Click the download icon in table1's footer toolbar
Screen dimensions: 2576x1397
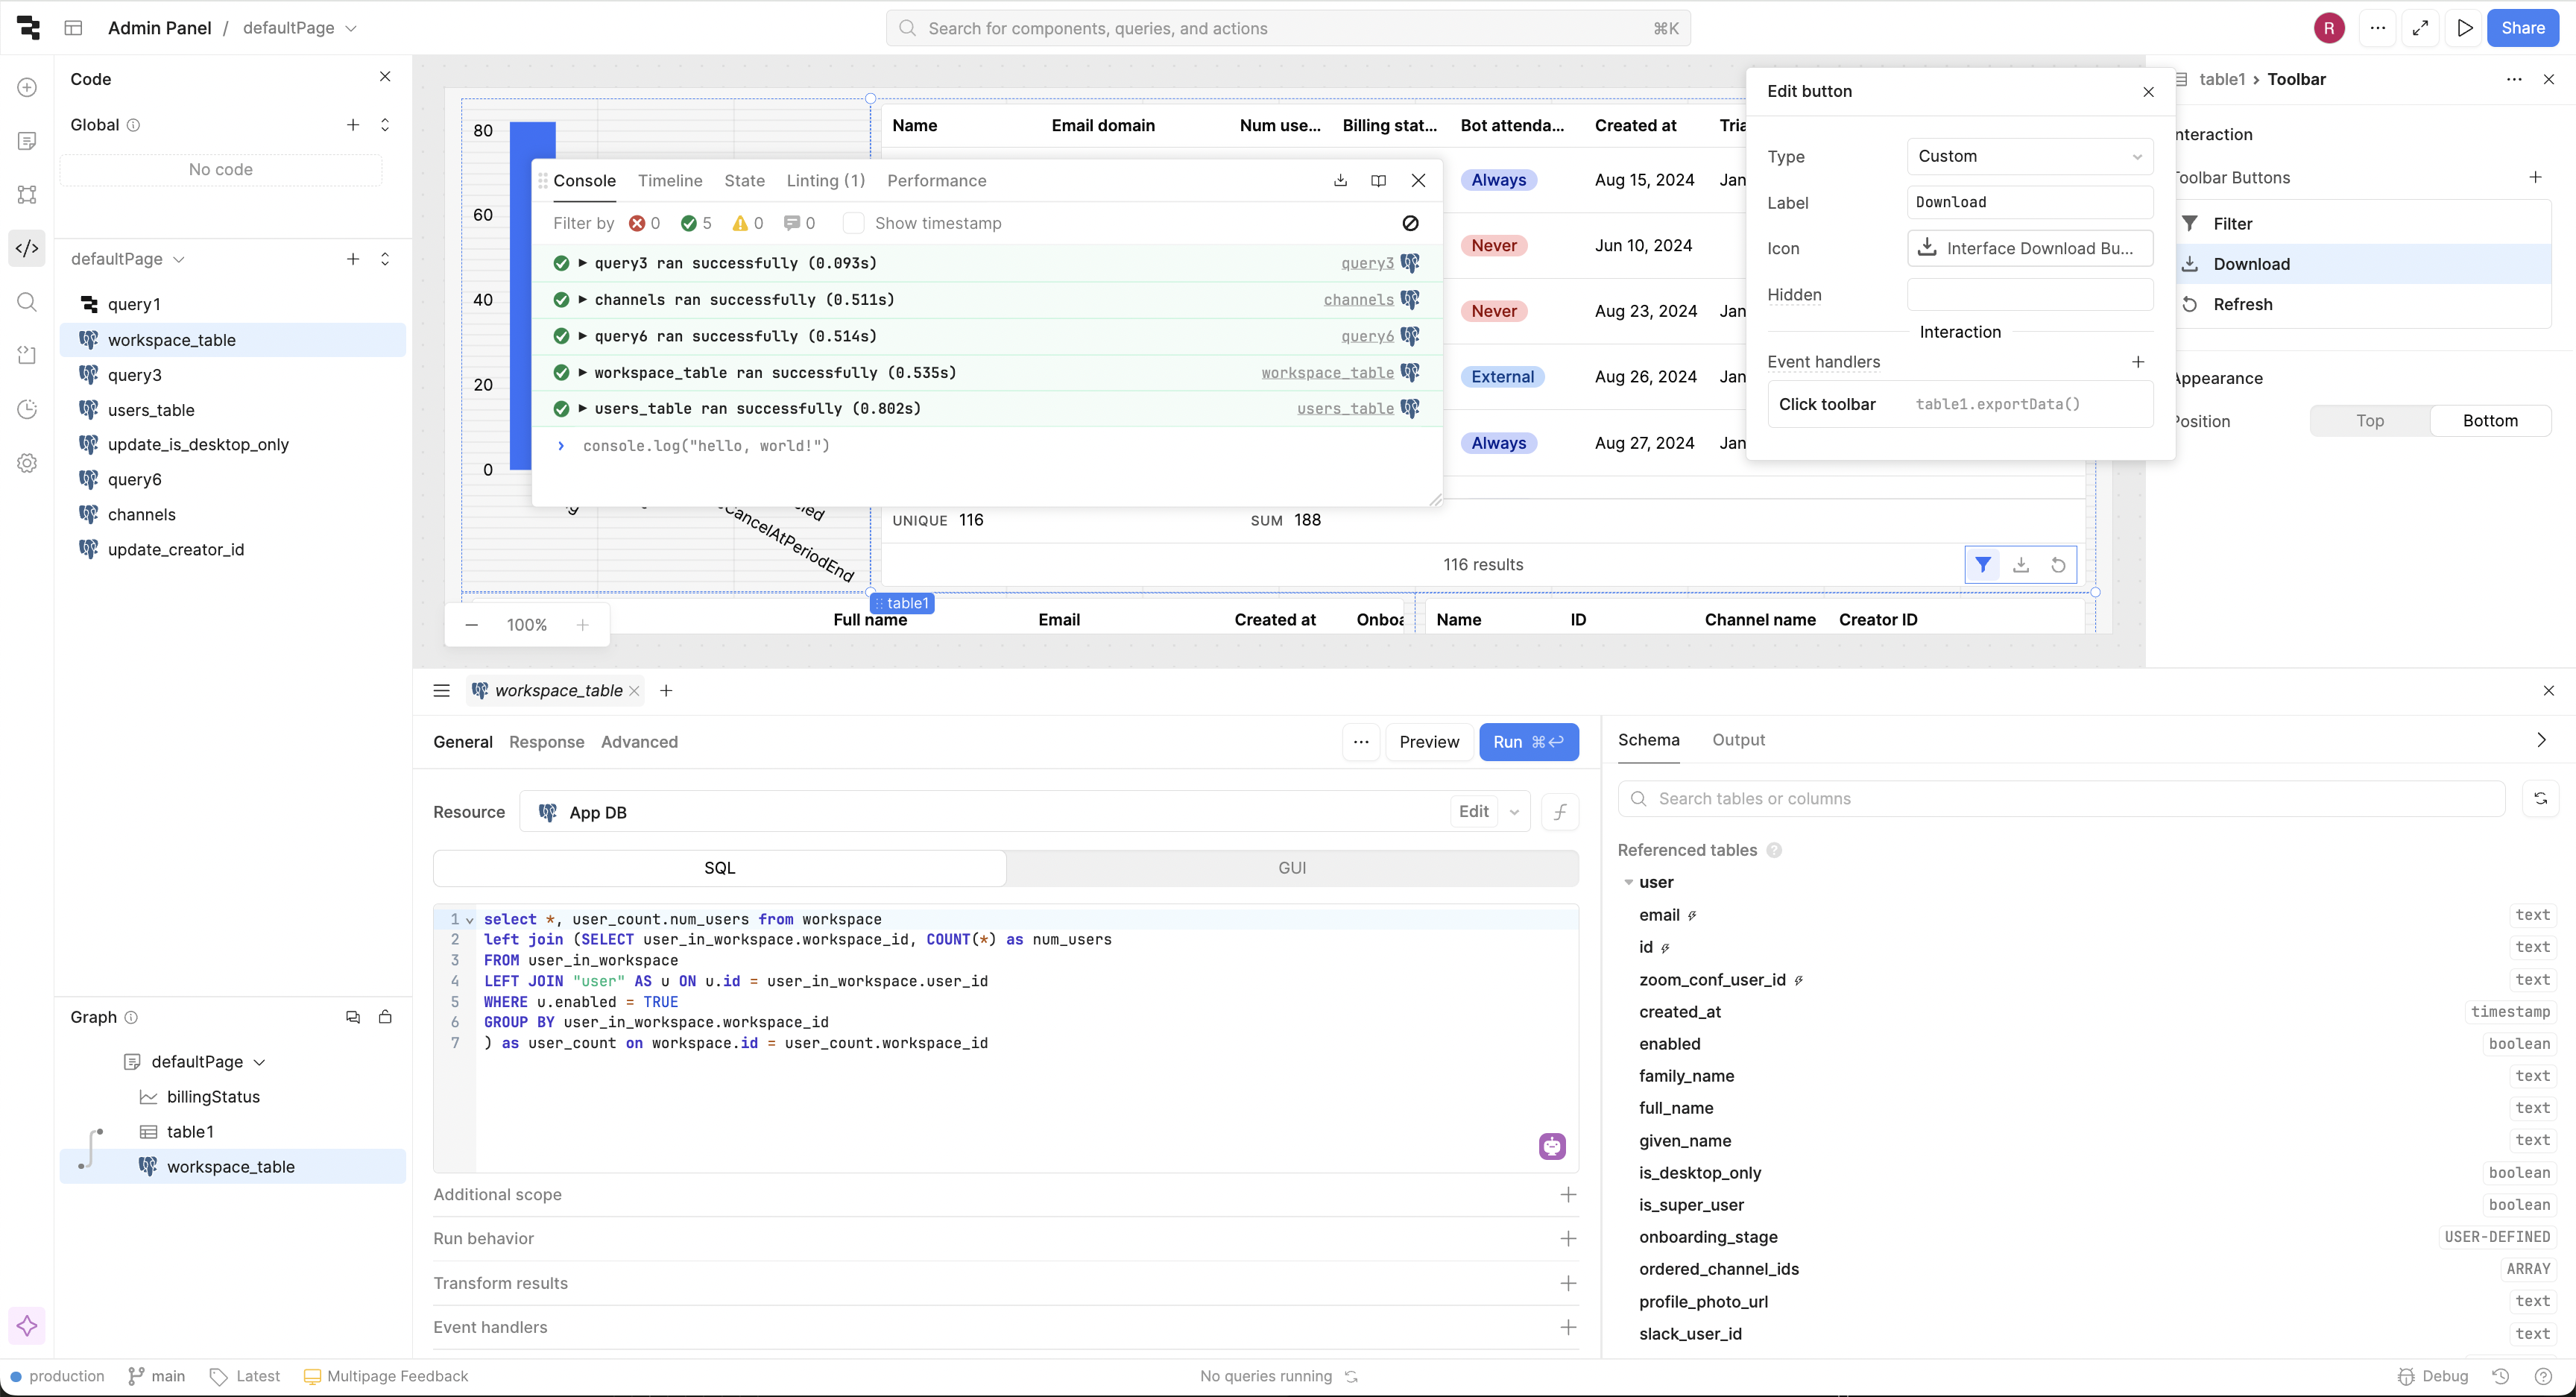coord(2021,565)
